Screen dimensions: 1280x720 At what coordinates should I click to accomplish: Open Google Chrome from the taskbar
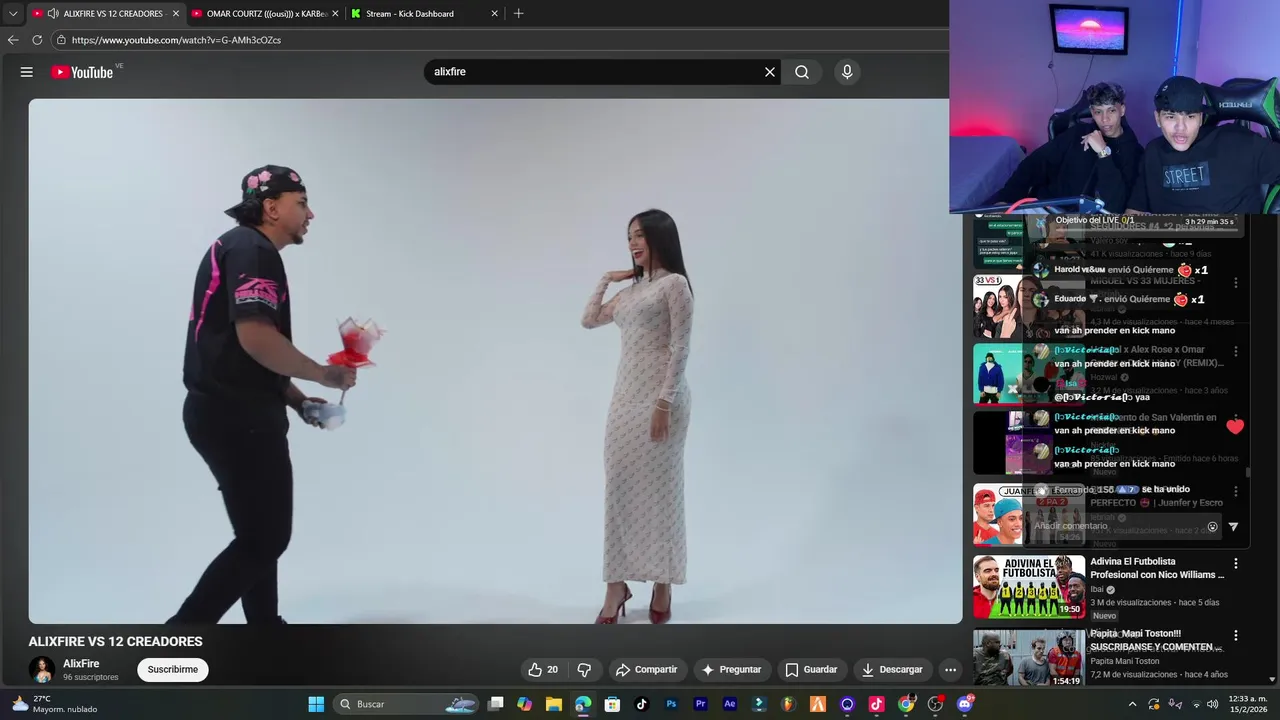point(906,704)
